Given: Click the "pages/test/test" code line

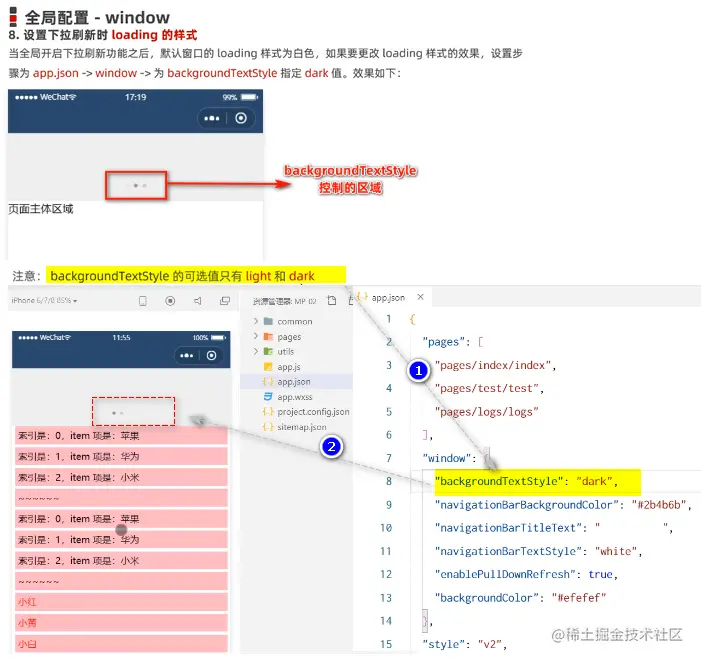Looking at the screenshot, I should [489, 388].
